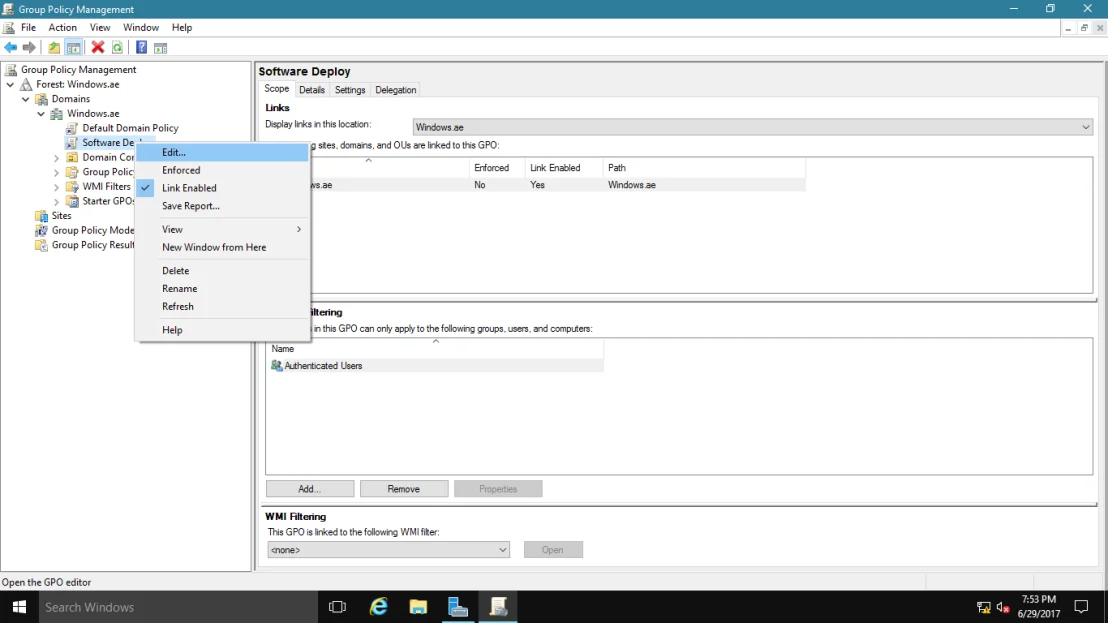Click the red Delete toolbar icon
The height and width of the screenshot is (623, 1108).
[x=98, y=47]
